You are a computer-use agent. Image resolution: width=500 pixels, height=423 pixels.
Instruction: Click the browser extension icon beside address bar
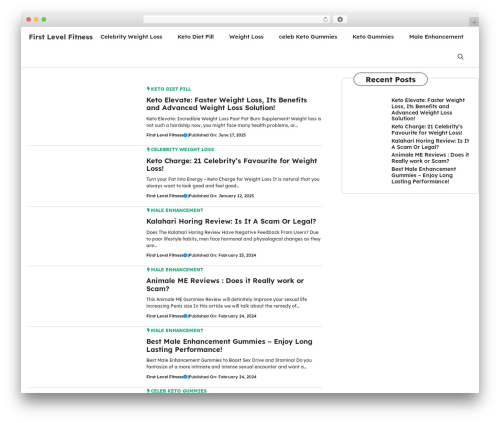340,20
